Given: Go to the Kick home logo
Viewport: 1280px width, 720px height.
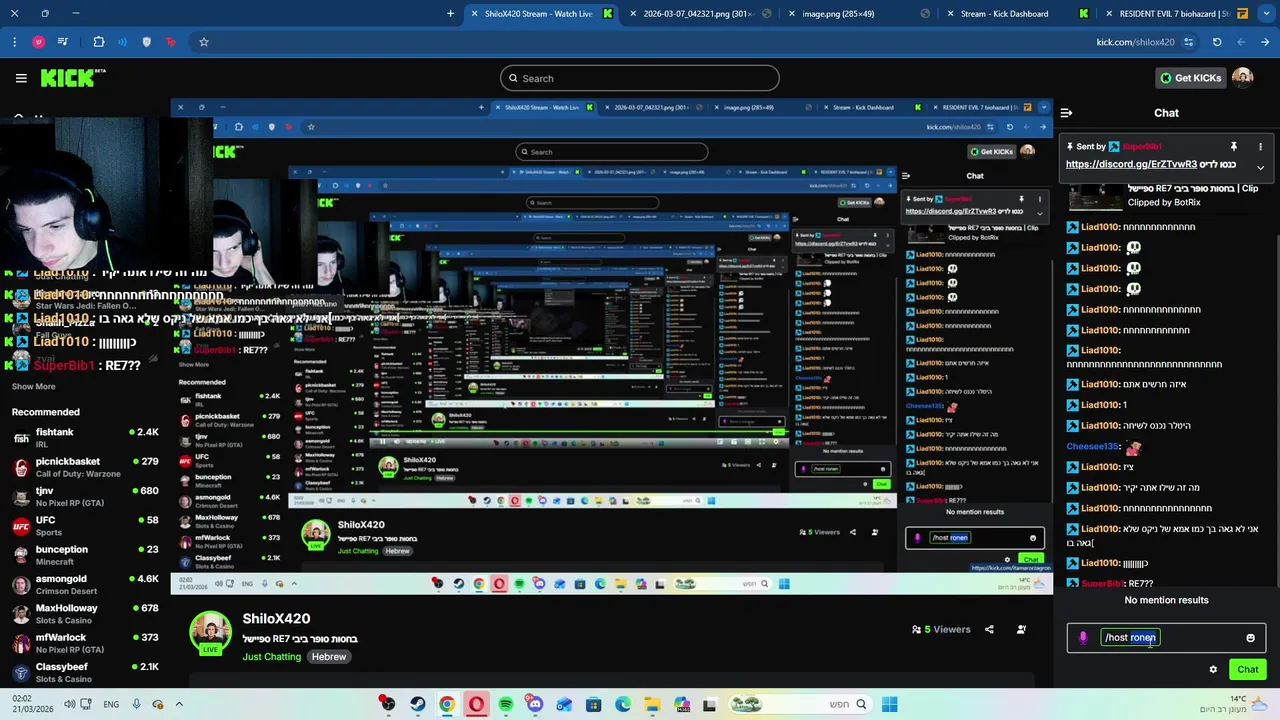Looking at the screenshot, I should (x=73, y=78).
